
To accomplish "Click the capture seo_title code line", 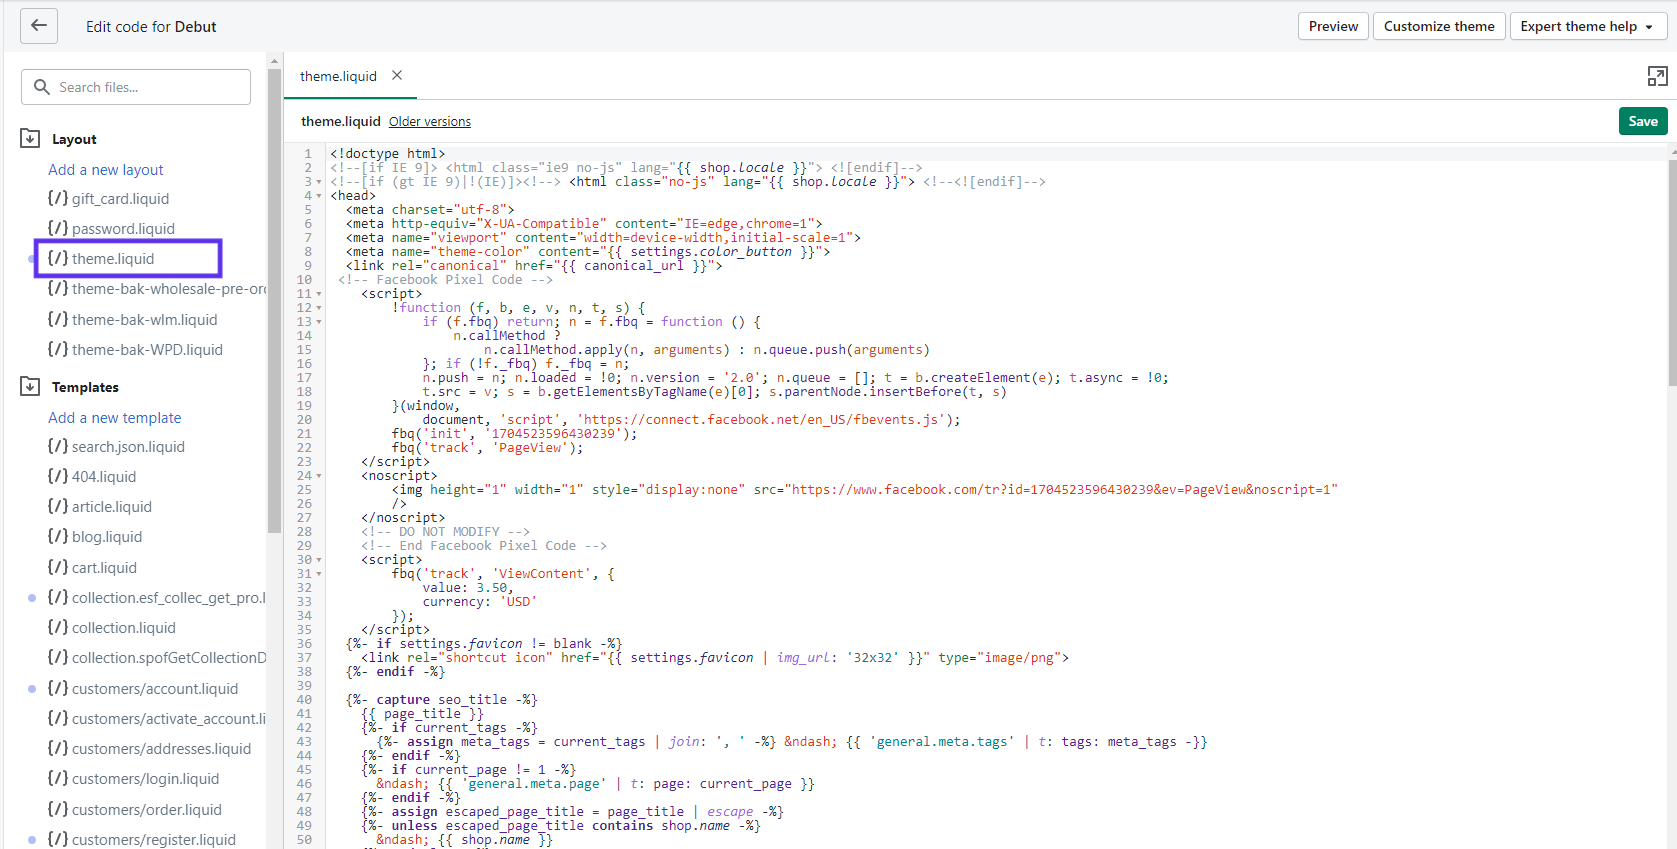I will (442, 700).
